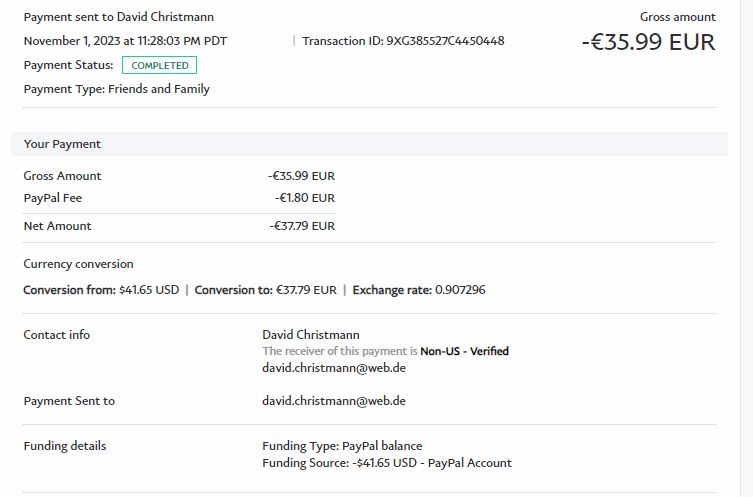Select the David Christmann name under Contact info
Image resolution: width=753 pixels, height=497 pixels.
click(310, 334)
